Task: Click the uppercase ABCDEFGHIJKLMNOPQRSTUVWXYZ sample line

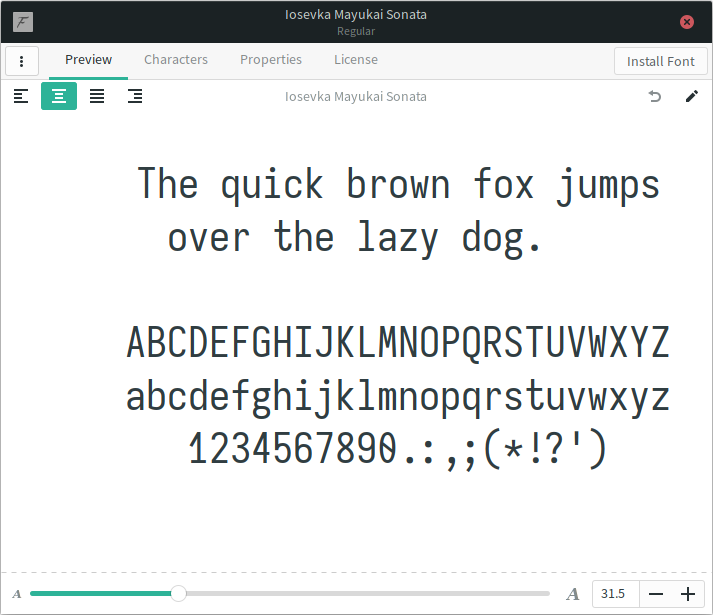Action: tap(398, 342)
